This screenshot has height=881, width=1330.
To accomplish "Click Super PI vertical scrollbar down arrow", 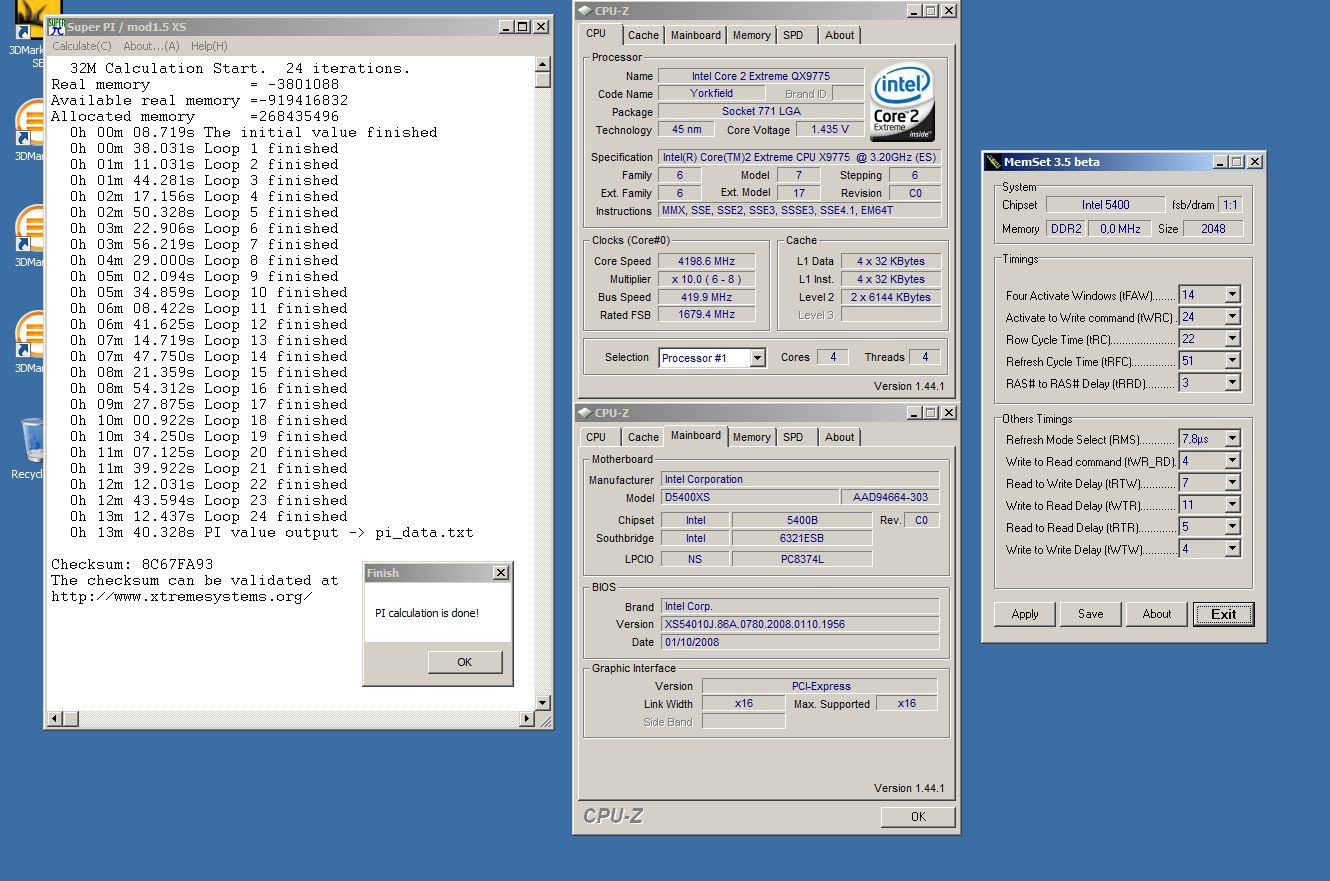I will tap(543, 703).
